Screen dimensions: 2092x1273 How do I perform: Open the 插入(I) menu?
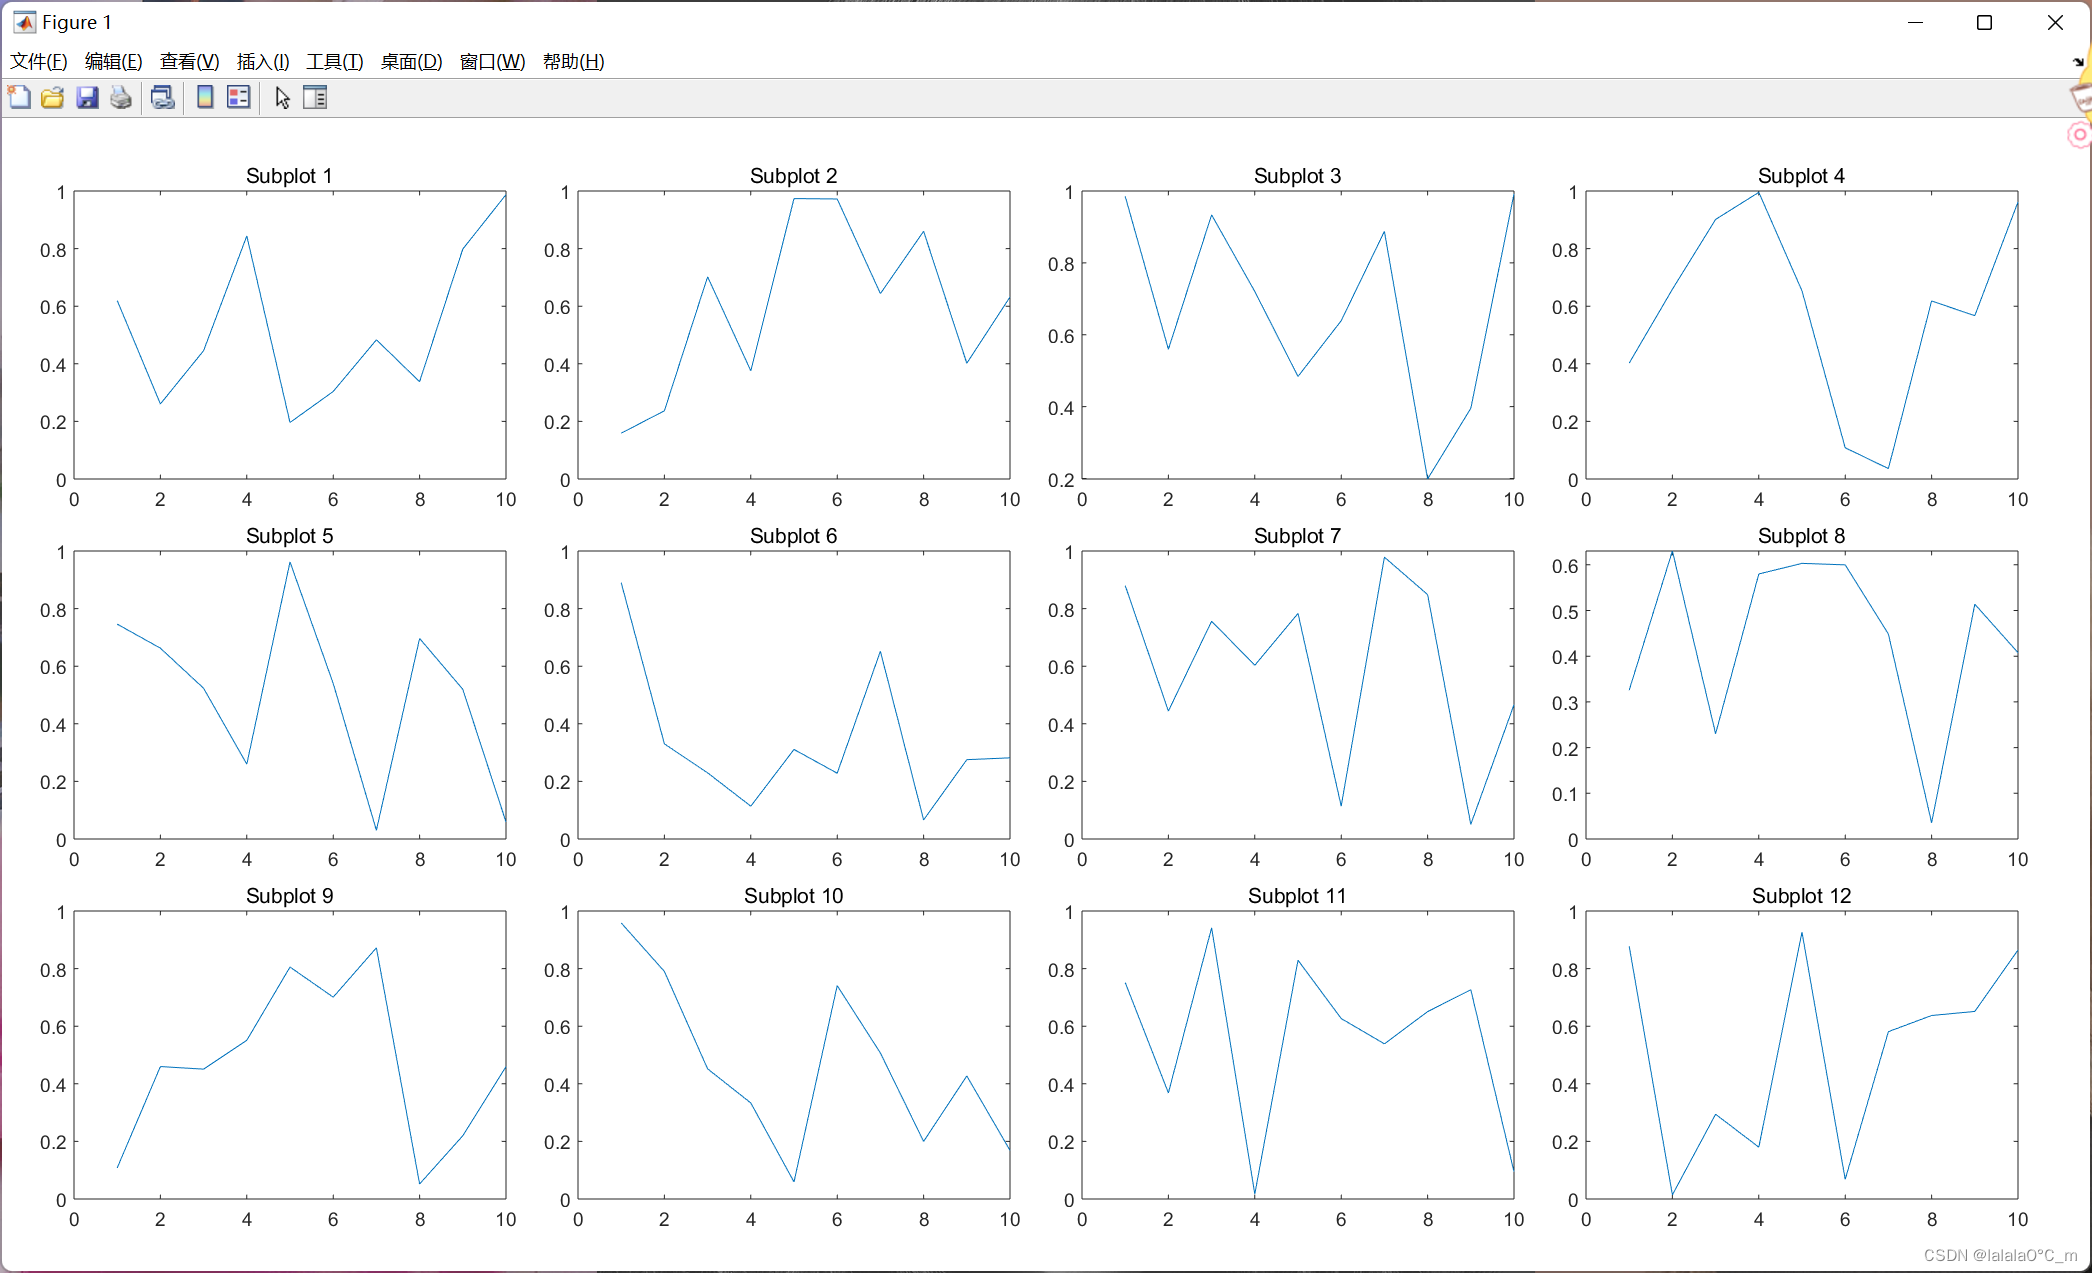263,62
